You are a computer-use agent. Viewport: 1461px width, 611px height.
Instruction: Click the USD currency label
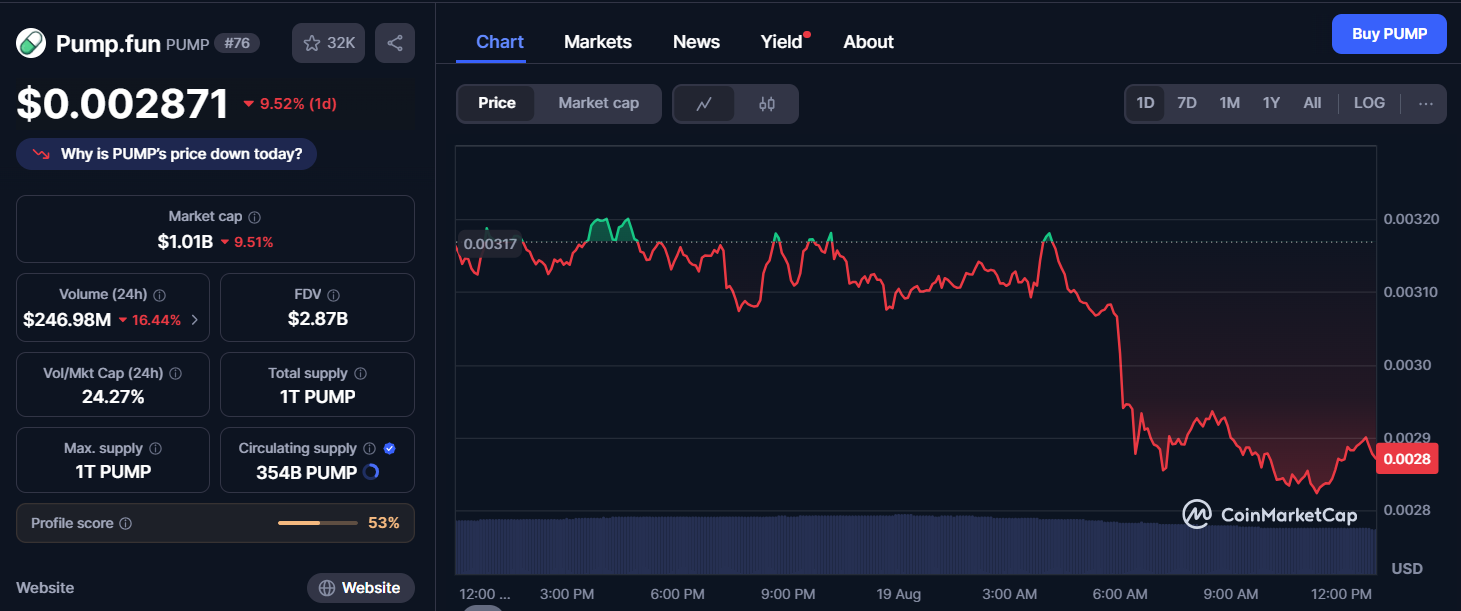(1407, 569)
